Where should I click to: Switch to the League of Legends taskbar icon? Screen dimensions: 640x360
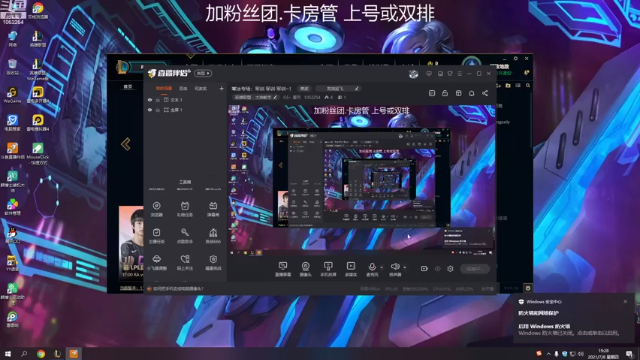(57, 353)
